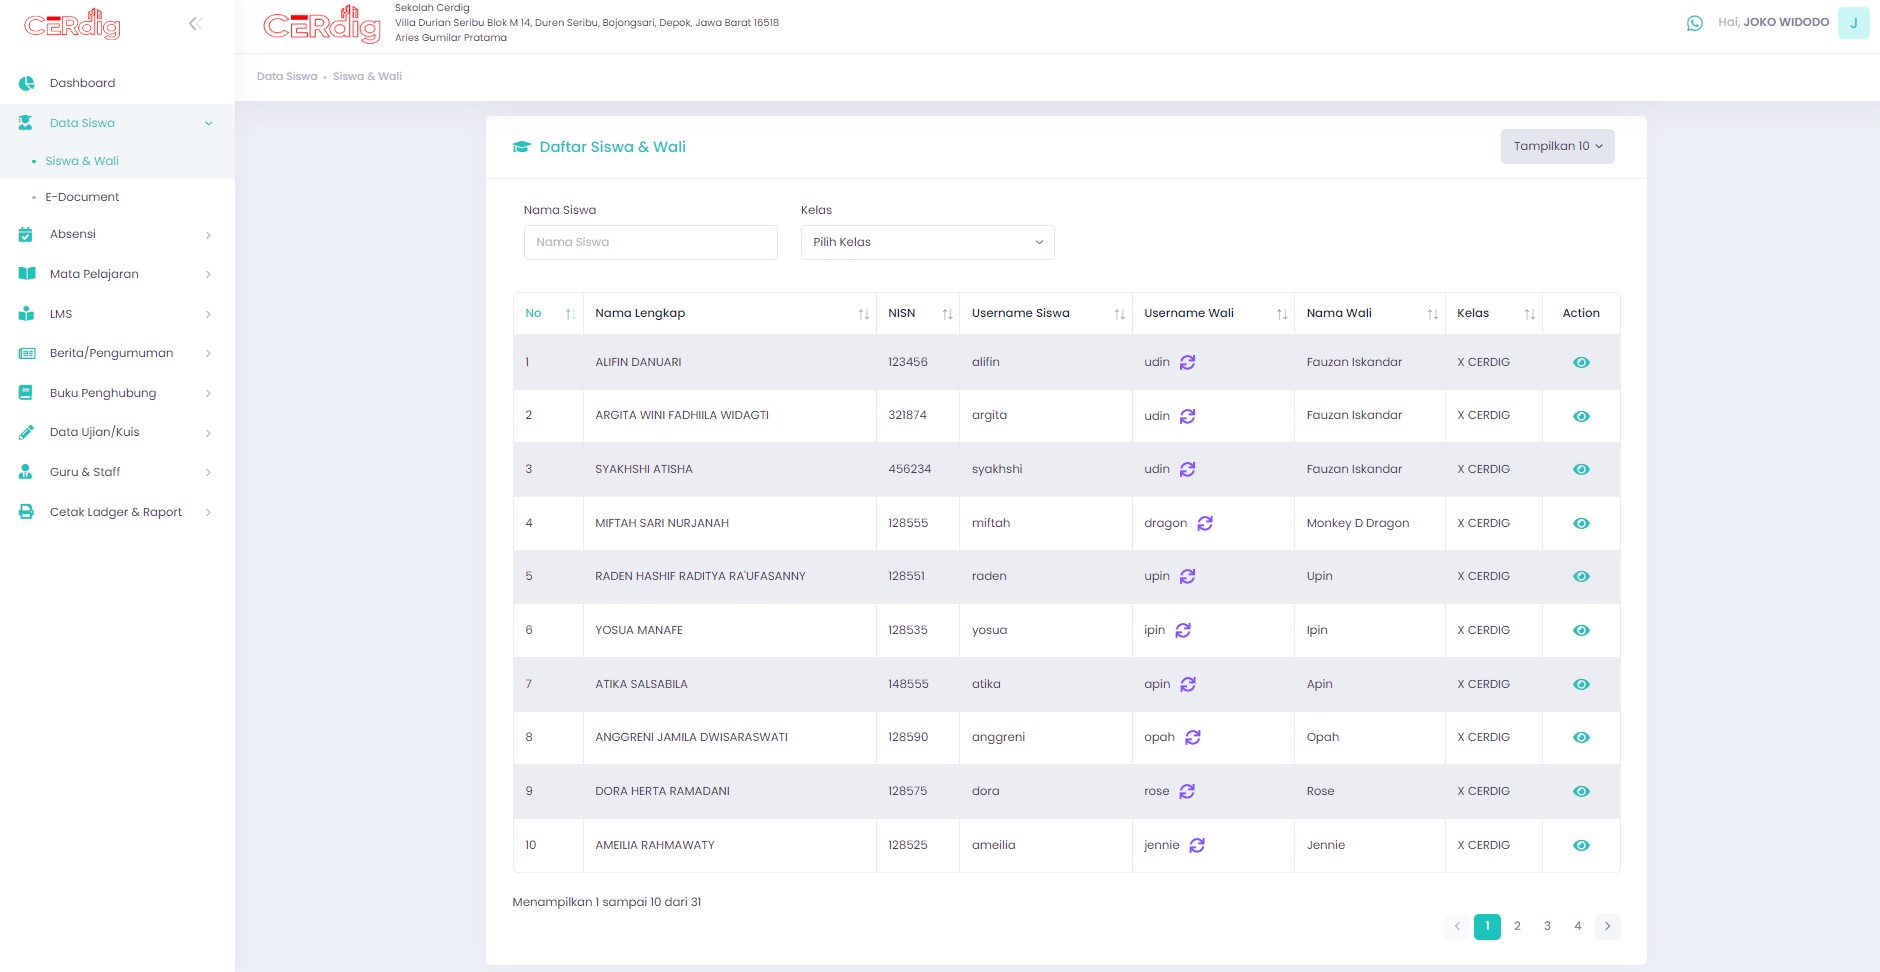This screenshot has width=1880, height=972.
Task: Click the Dashboard pie-chart icon
Action: click(x=27, y=83)
